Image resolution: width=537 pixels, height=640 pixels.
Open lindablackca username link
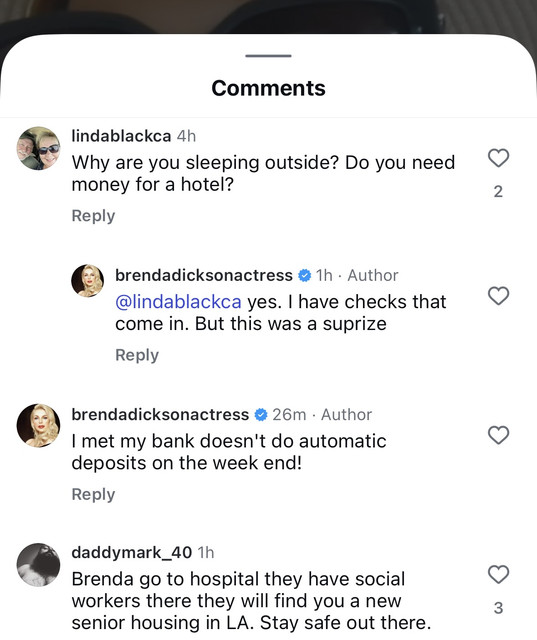(x=121, y=136)
